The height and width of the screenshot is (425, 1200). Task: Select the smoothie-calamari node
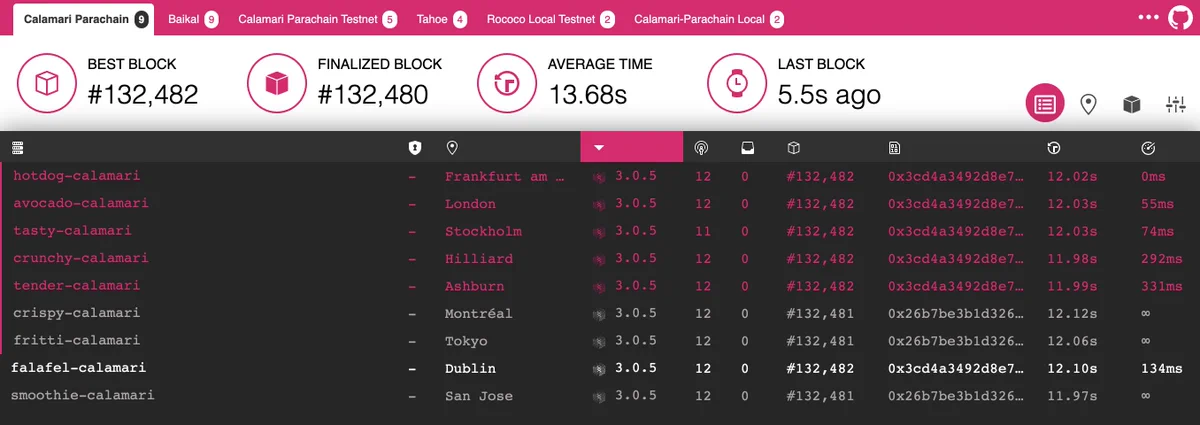[x=82, y=395]
